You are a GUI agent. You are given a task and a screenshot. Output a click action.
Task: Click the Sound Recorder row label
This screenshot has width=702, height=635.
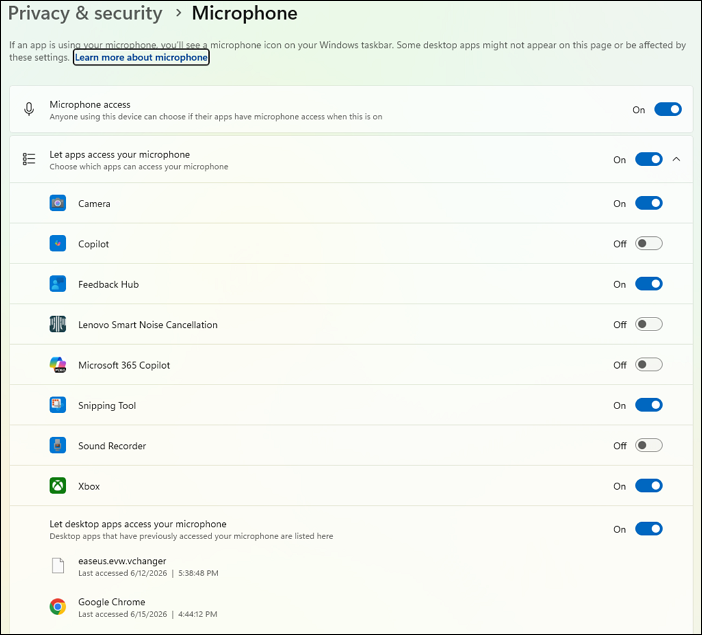click(112, 446)
